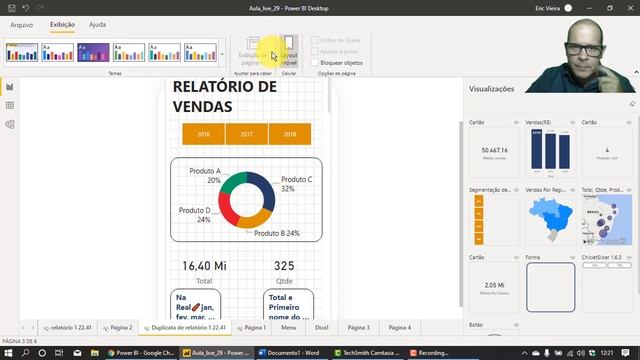Unpin the Visualizações pane with eraser icon
This screenshot has height=360, width=640.
632,104
